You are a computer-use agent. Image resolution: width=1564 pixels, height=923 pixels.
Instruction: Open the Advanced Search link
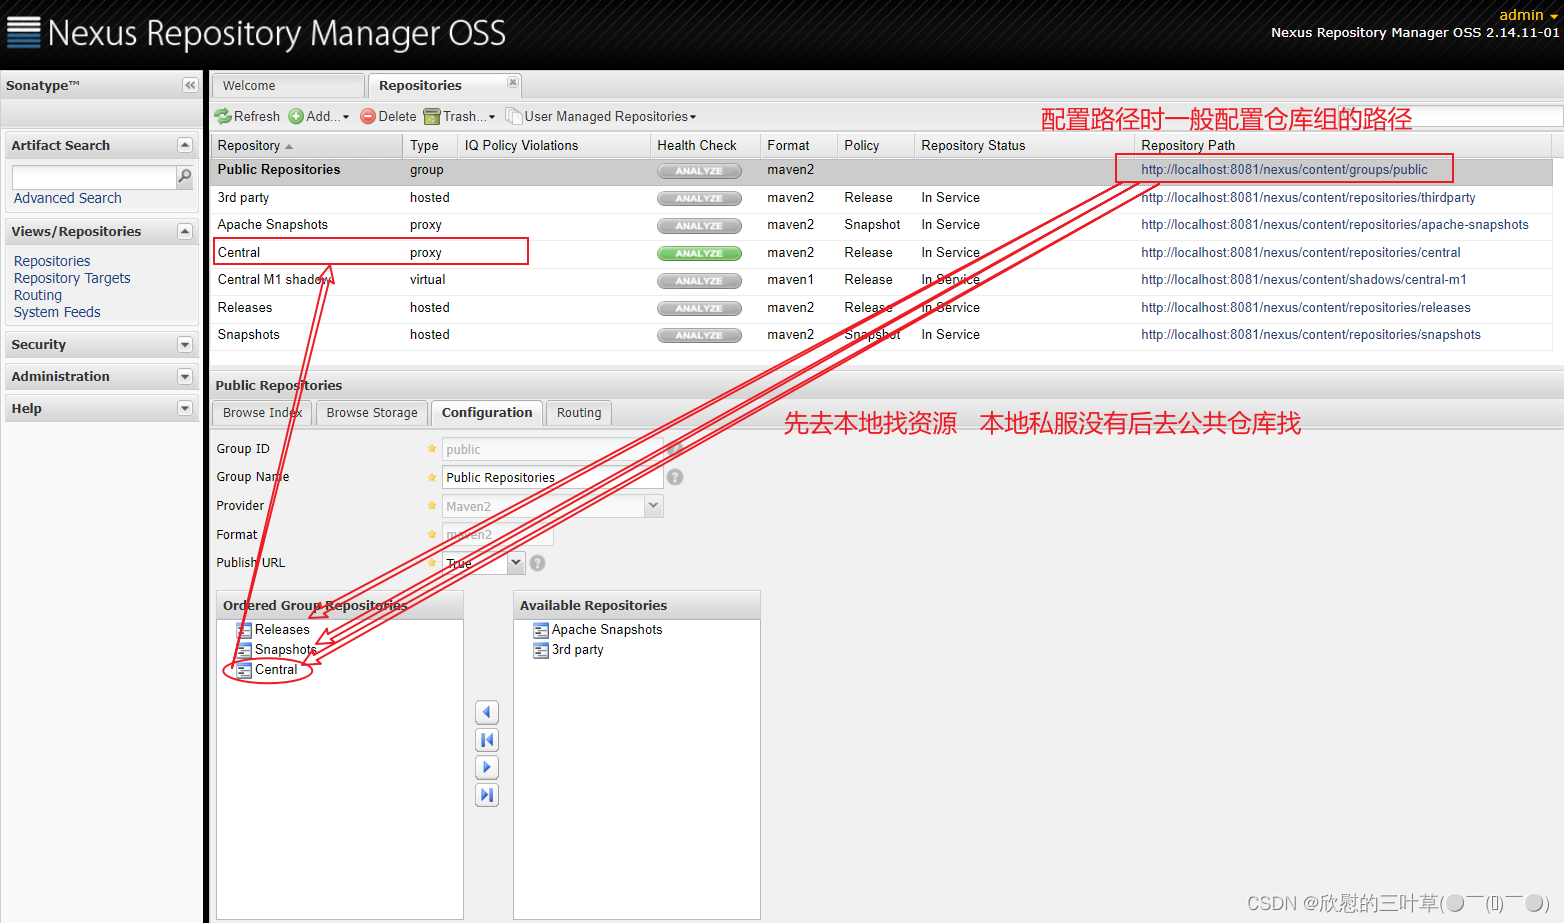tap(68, 198)
